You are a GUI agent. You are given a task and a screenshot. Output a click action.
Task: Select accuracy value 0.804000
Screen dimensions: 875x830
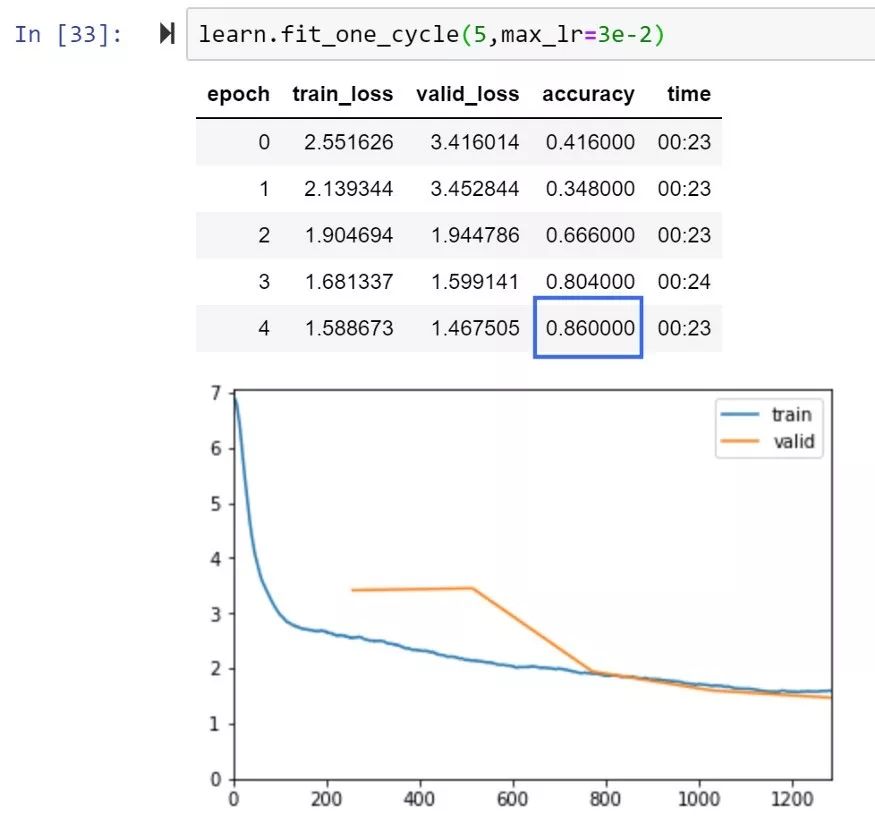[x=590, y=281]
